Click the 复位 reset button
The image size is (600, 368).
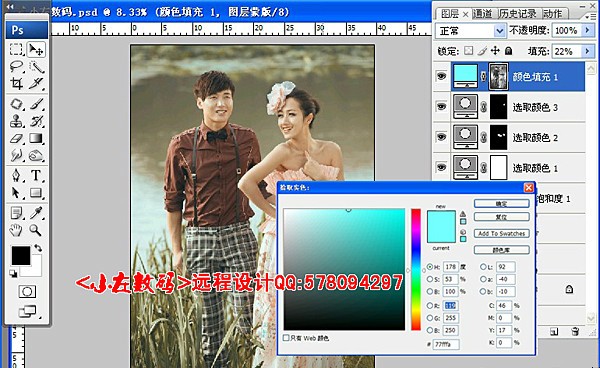[x=501, y=217]
